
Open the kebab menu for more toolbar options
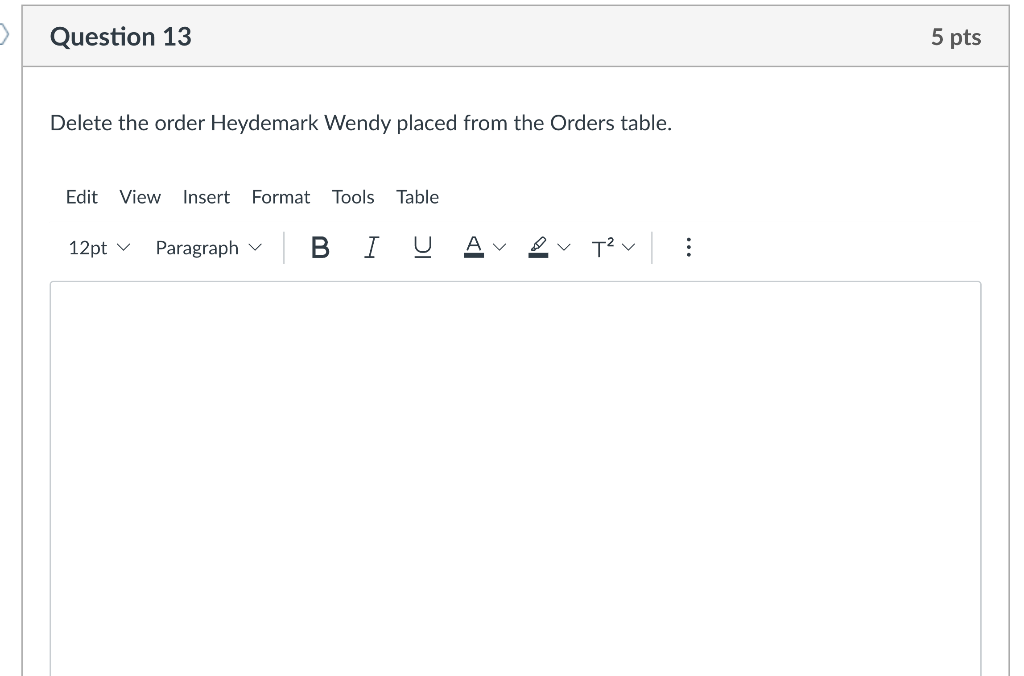[688, 247]
